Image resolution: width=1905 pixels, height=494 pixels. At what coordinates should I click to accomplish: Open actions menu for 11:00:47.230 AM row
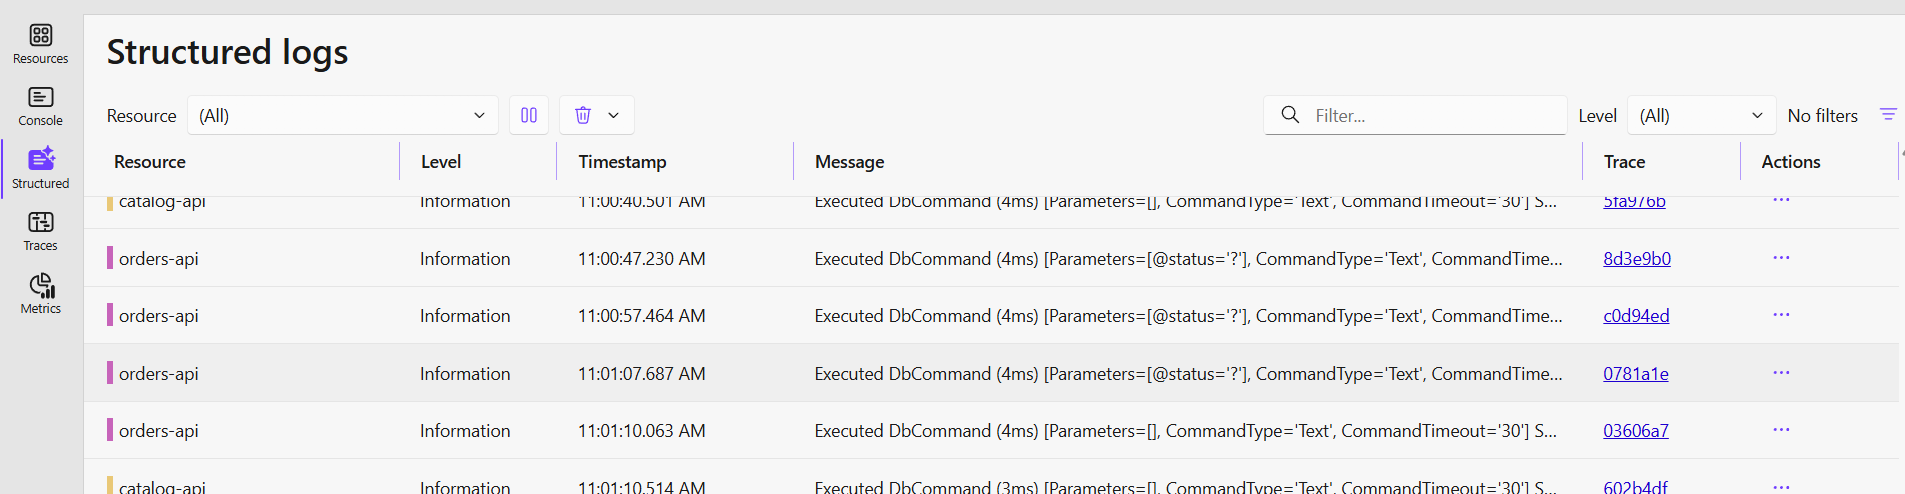(x=1781, y=258)
